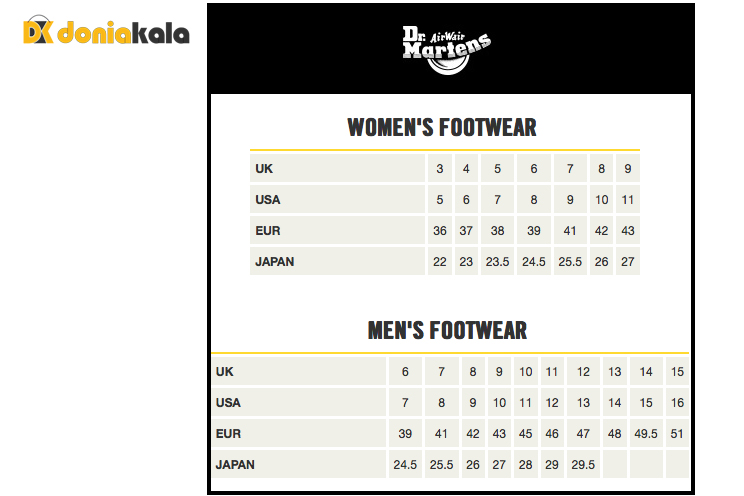Viewport: 744px width, 496px height.
Task: Select the EUR row label in men's table
Action: [228, 434]
